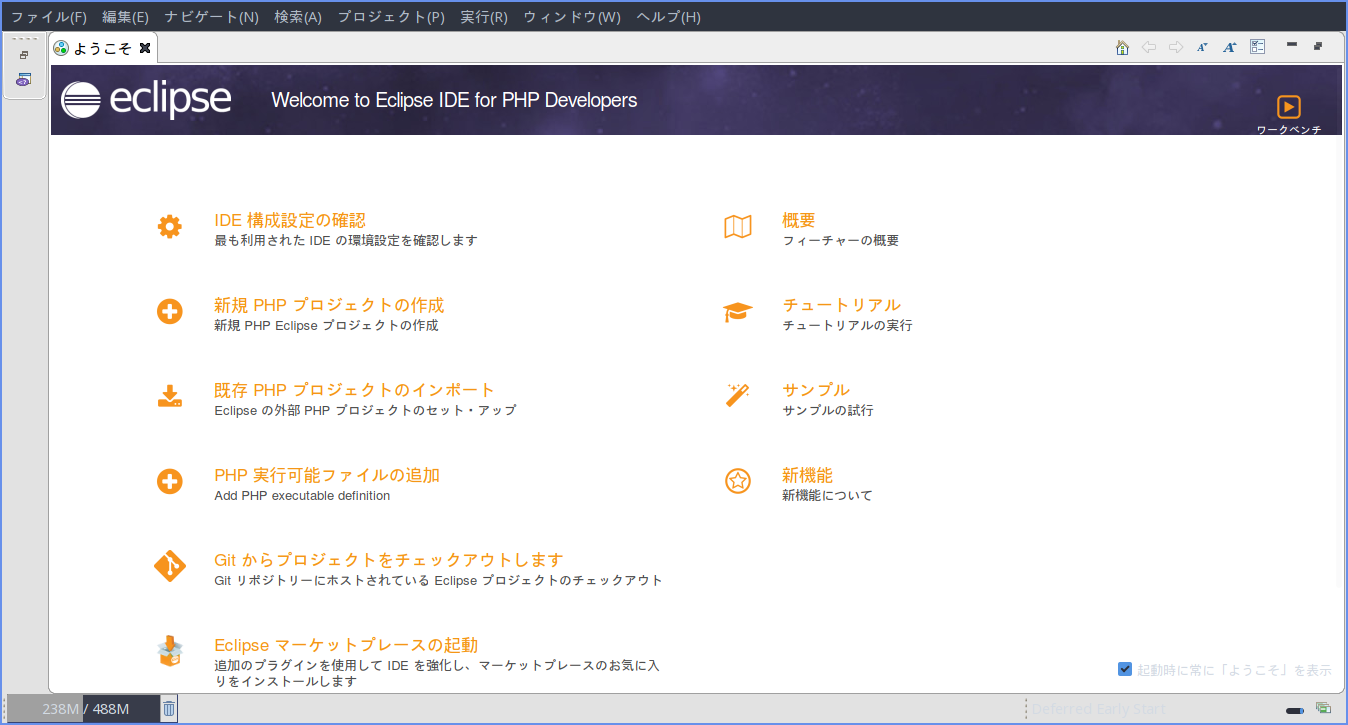Uncheck 起動時に常に「ようこそ」を表示 checkbox

point(1125,669)
